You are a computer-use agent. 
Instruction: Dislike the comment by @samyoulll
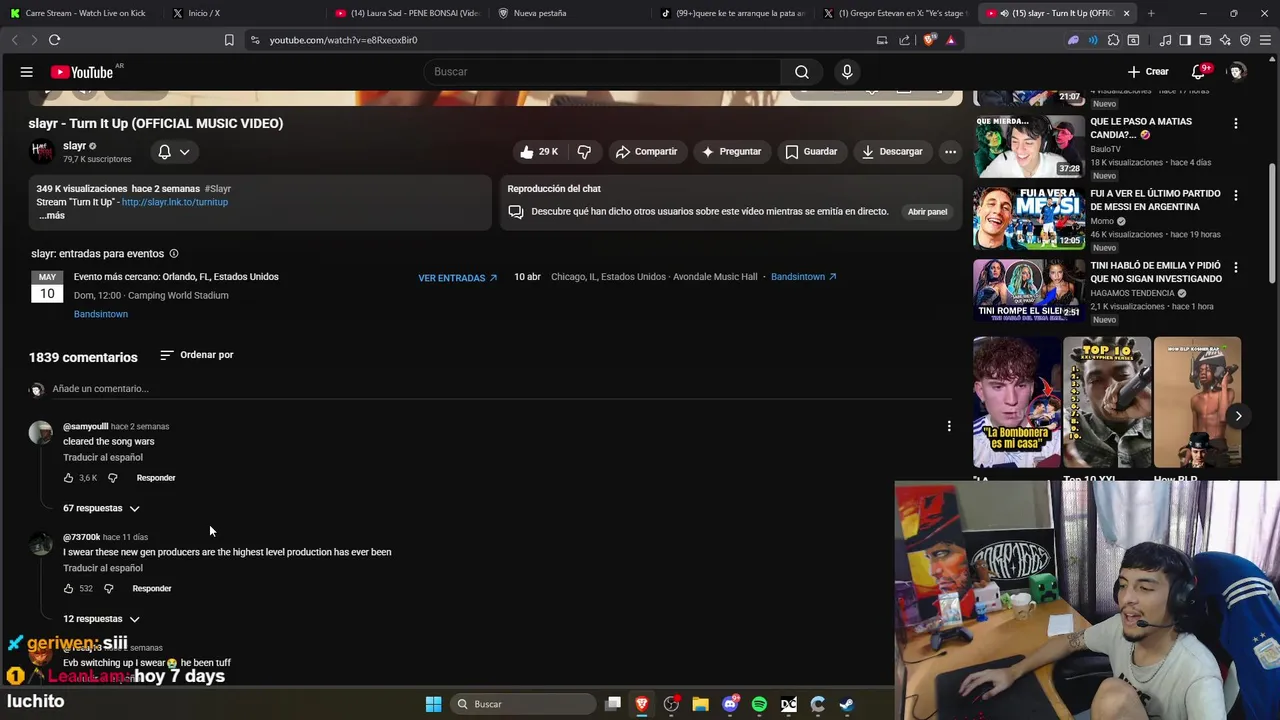click(x=112, y=478)
